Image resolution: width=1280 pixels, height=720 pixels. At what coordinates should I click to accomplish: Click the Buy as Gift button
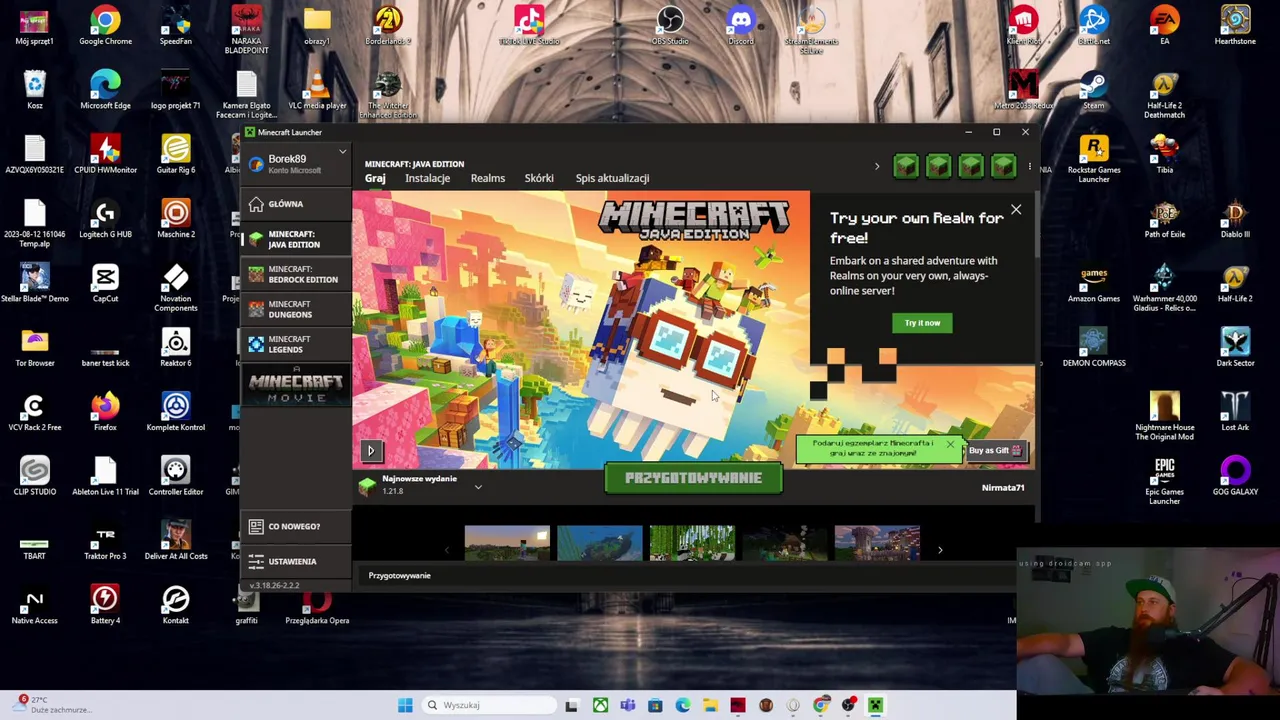(x=995, y=450)
